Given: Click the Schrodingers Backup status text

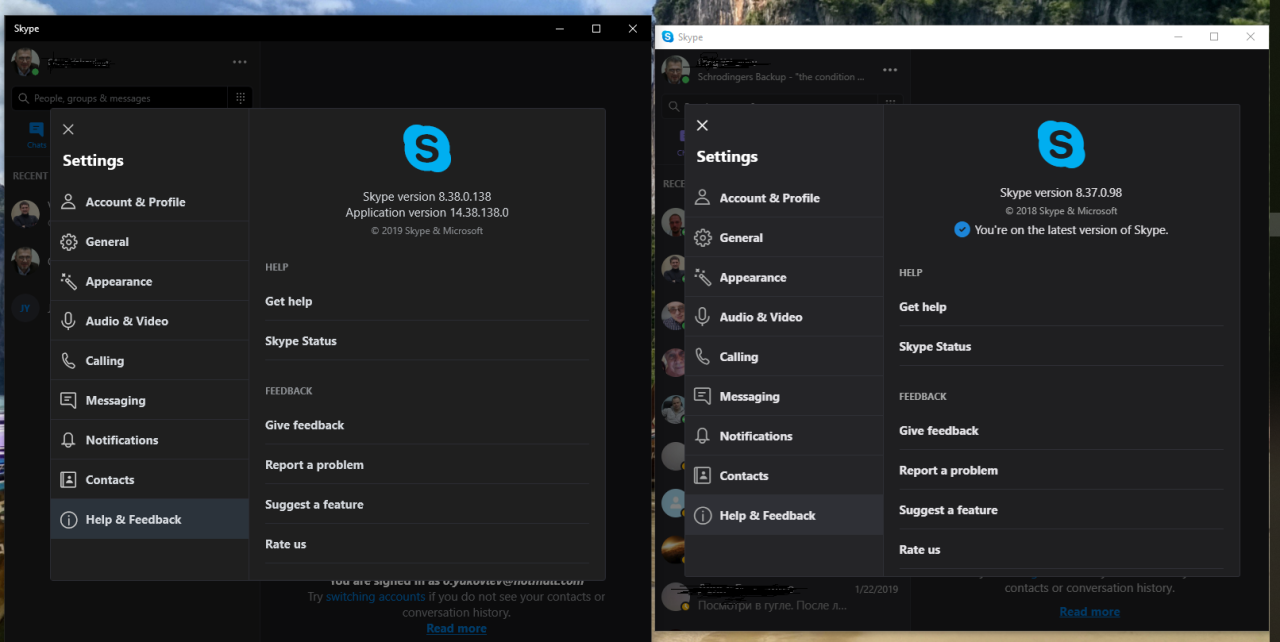Looking at the screenshot, I should point(782,77).
